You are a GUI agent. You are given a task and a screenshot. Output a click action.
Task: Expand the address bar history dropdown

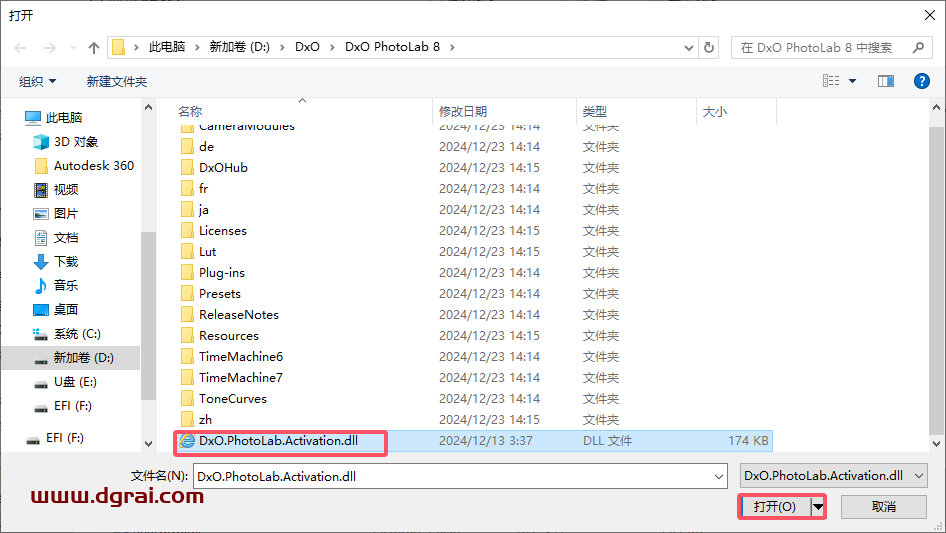point(688,47)
